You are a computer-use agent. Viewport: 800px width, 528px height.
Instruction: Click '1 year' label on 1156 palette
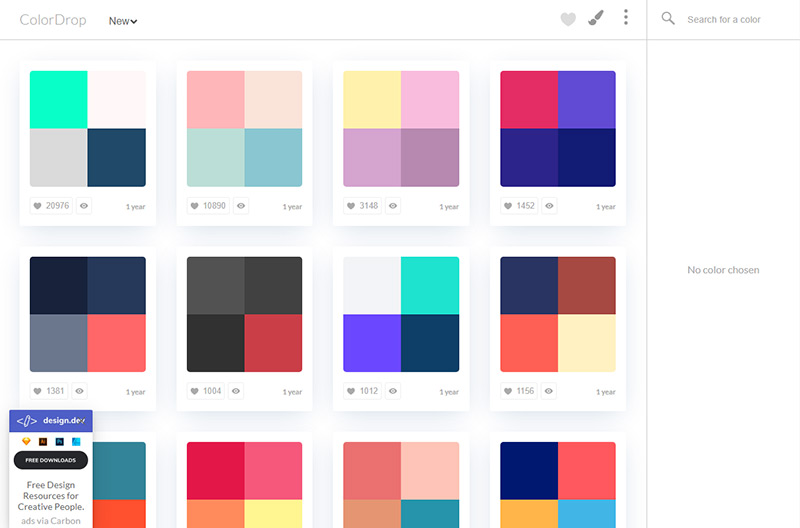606,392
